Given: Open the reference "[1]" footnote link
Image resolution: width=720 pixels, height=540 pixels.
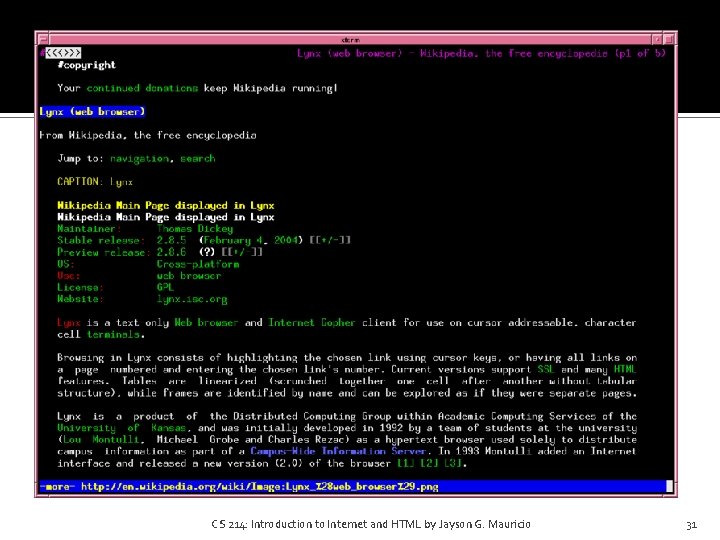Looking at the screenshot, I should click(x=406, y=463).
